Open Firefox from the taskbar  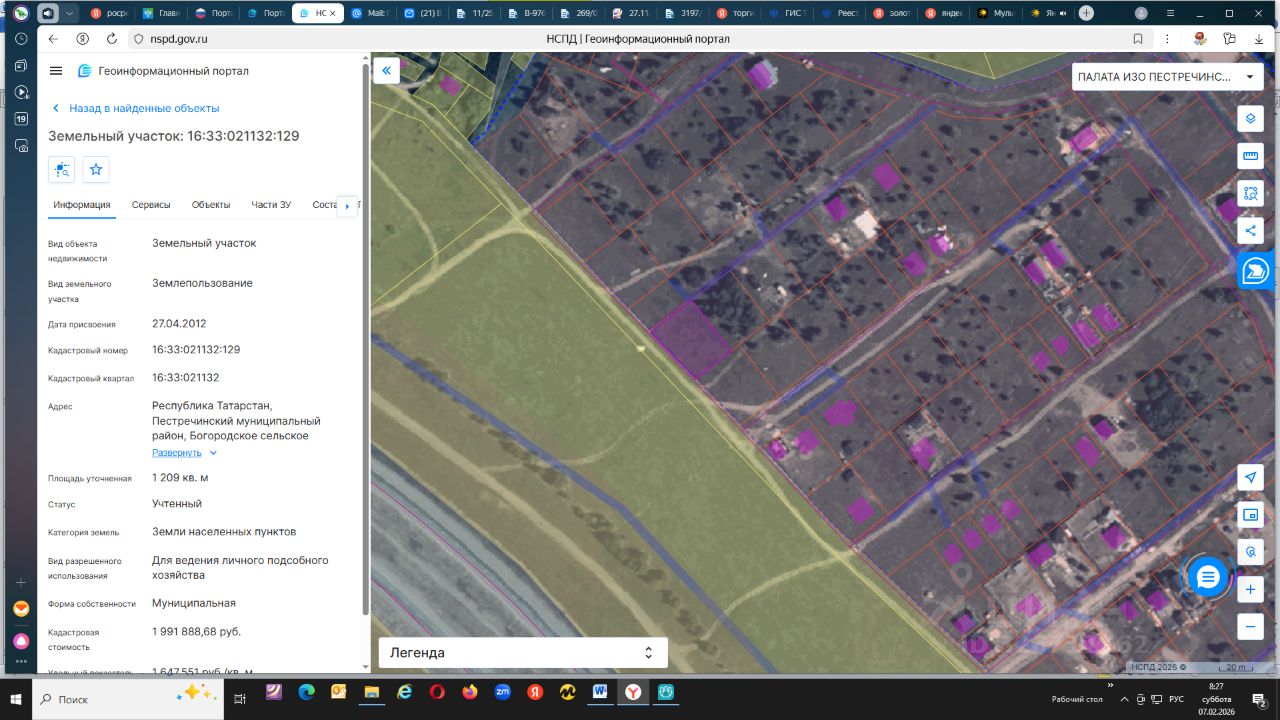pyautogui.click(x=470, y=692)
